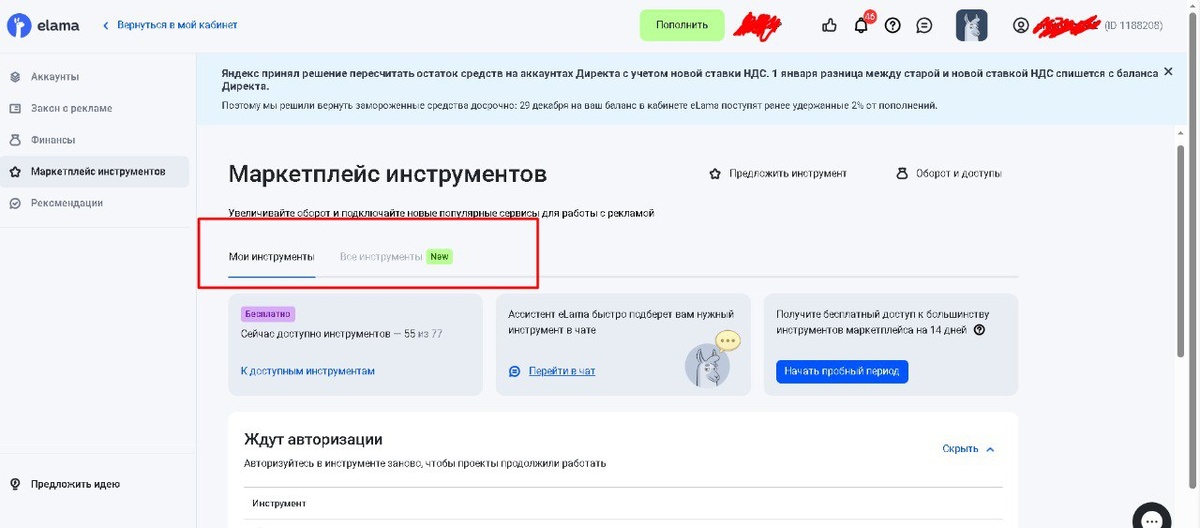Click the Бесплатно purple badge

[268, 314]
